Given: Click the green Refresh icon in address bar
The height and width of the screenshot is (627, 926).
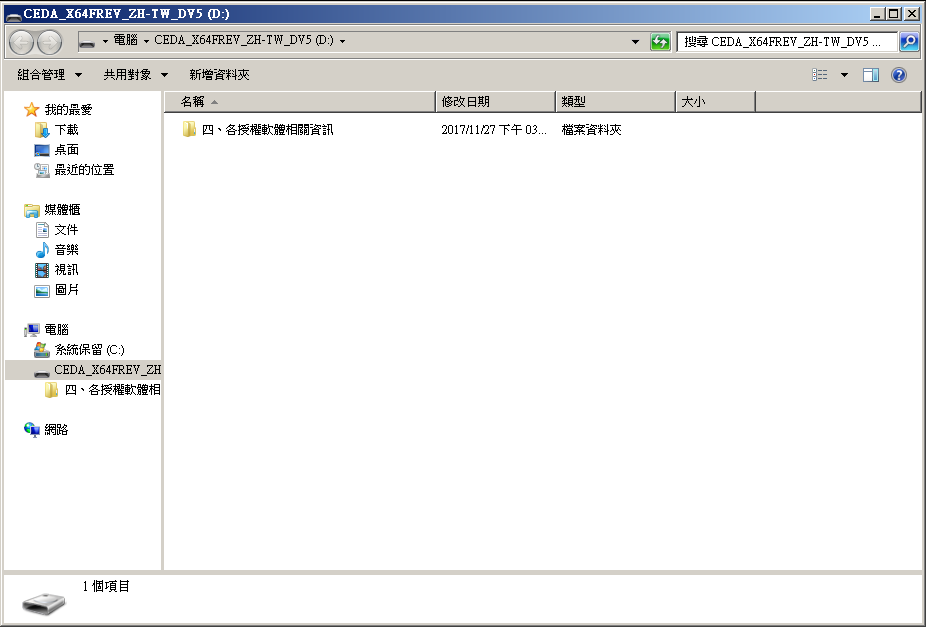Looking at the screenshot, I should 660,42.
